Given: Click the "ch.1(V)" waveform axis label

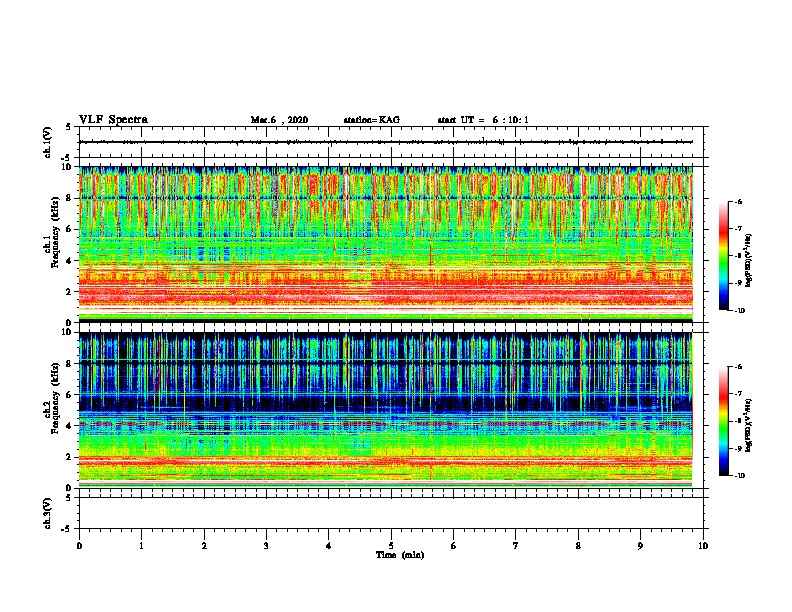Looking at the screenshot, I should click(x=47, y=142).
